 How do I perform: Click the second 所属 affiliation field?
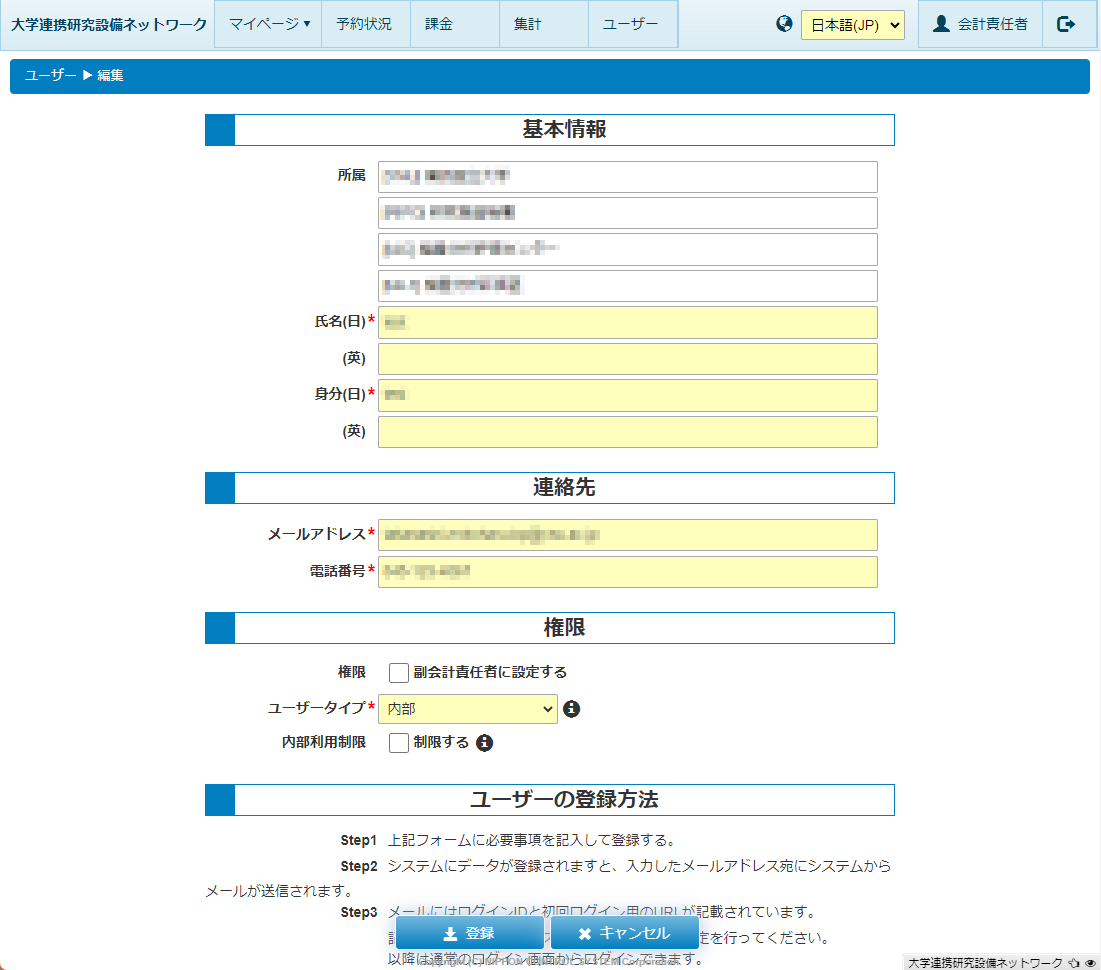628,213
